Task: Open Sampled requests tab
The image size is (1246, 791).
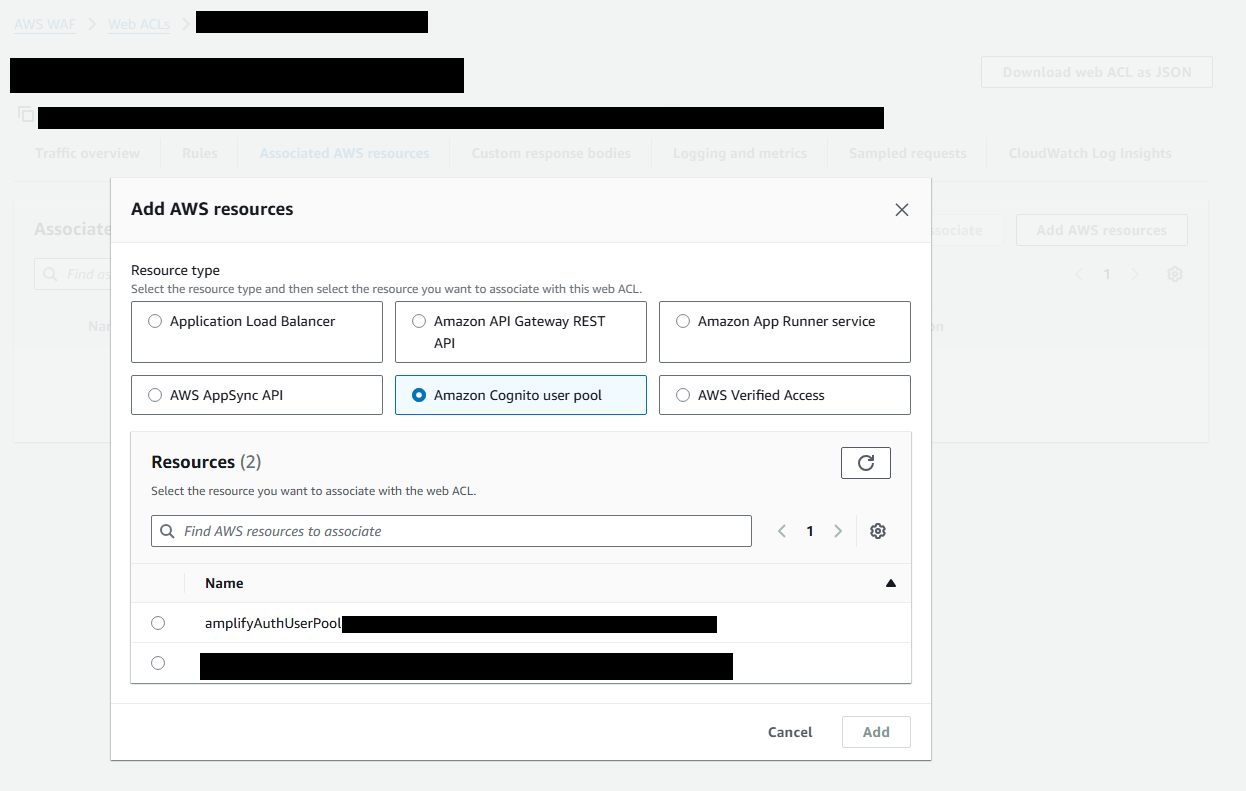Action: pos(908,153)
